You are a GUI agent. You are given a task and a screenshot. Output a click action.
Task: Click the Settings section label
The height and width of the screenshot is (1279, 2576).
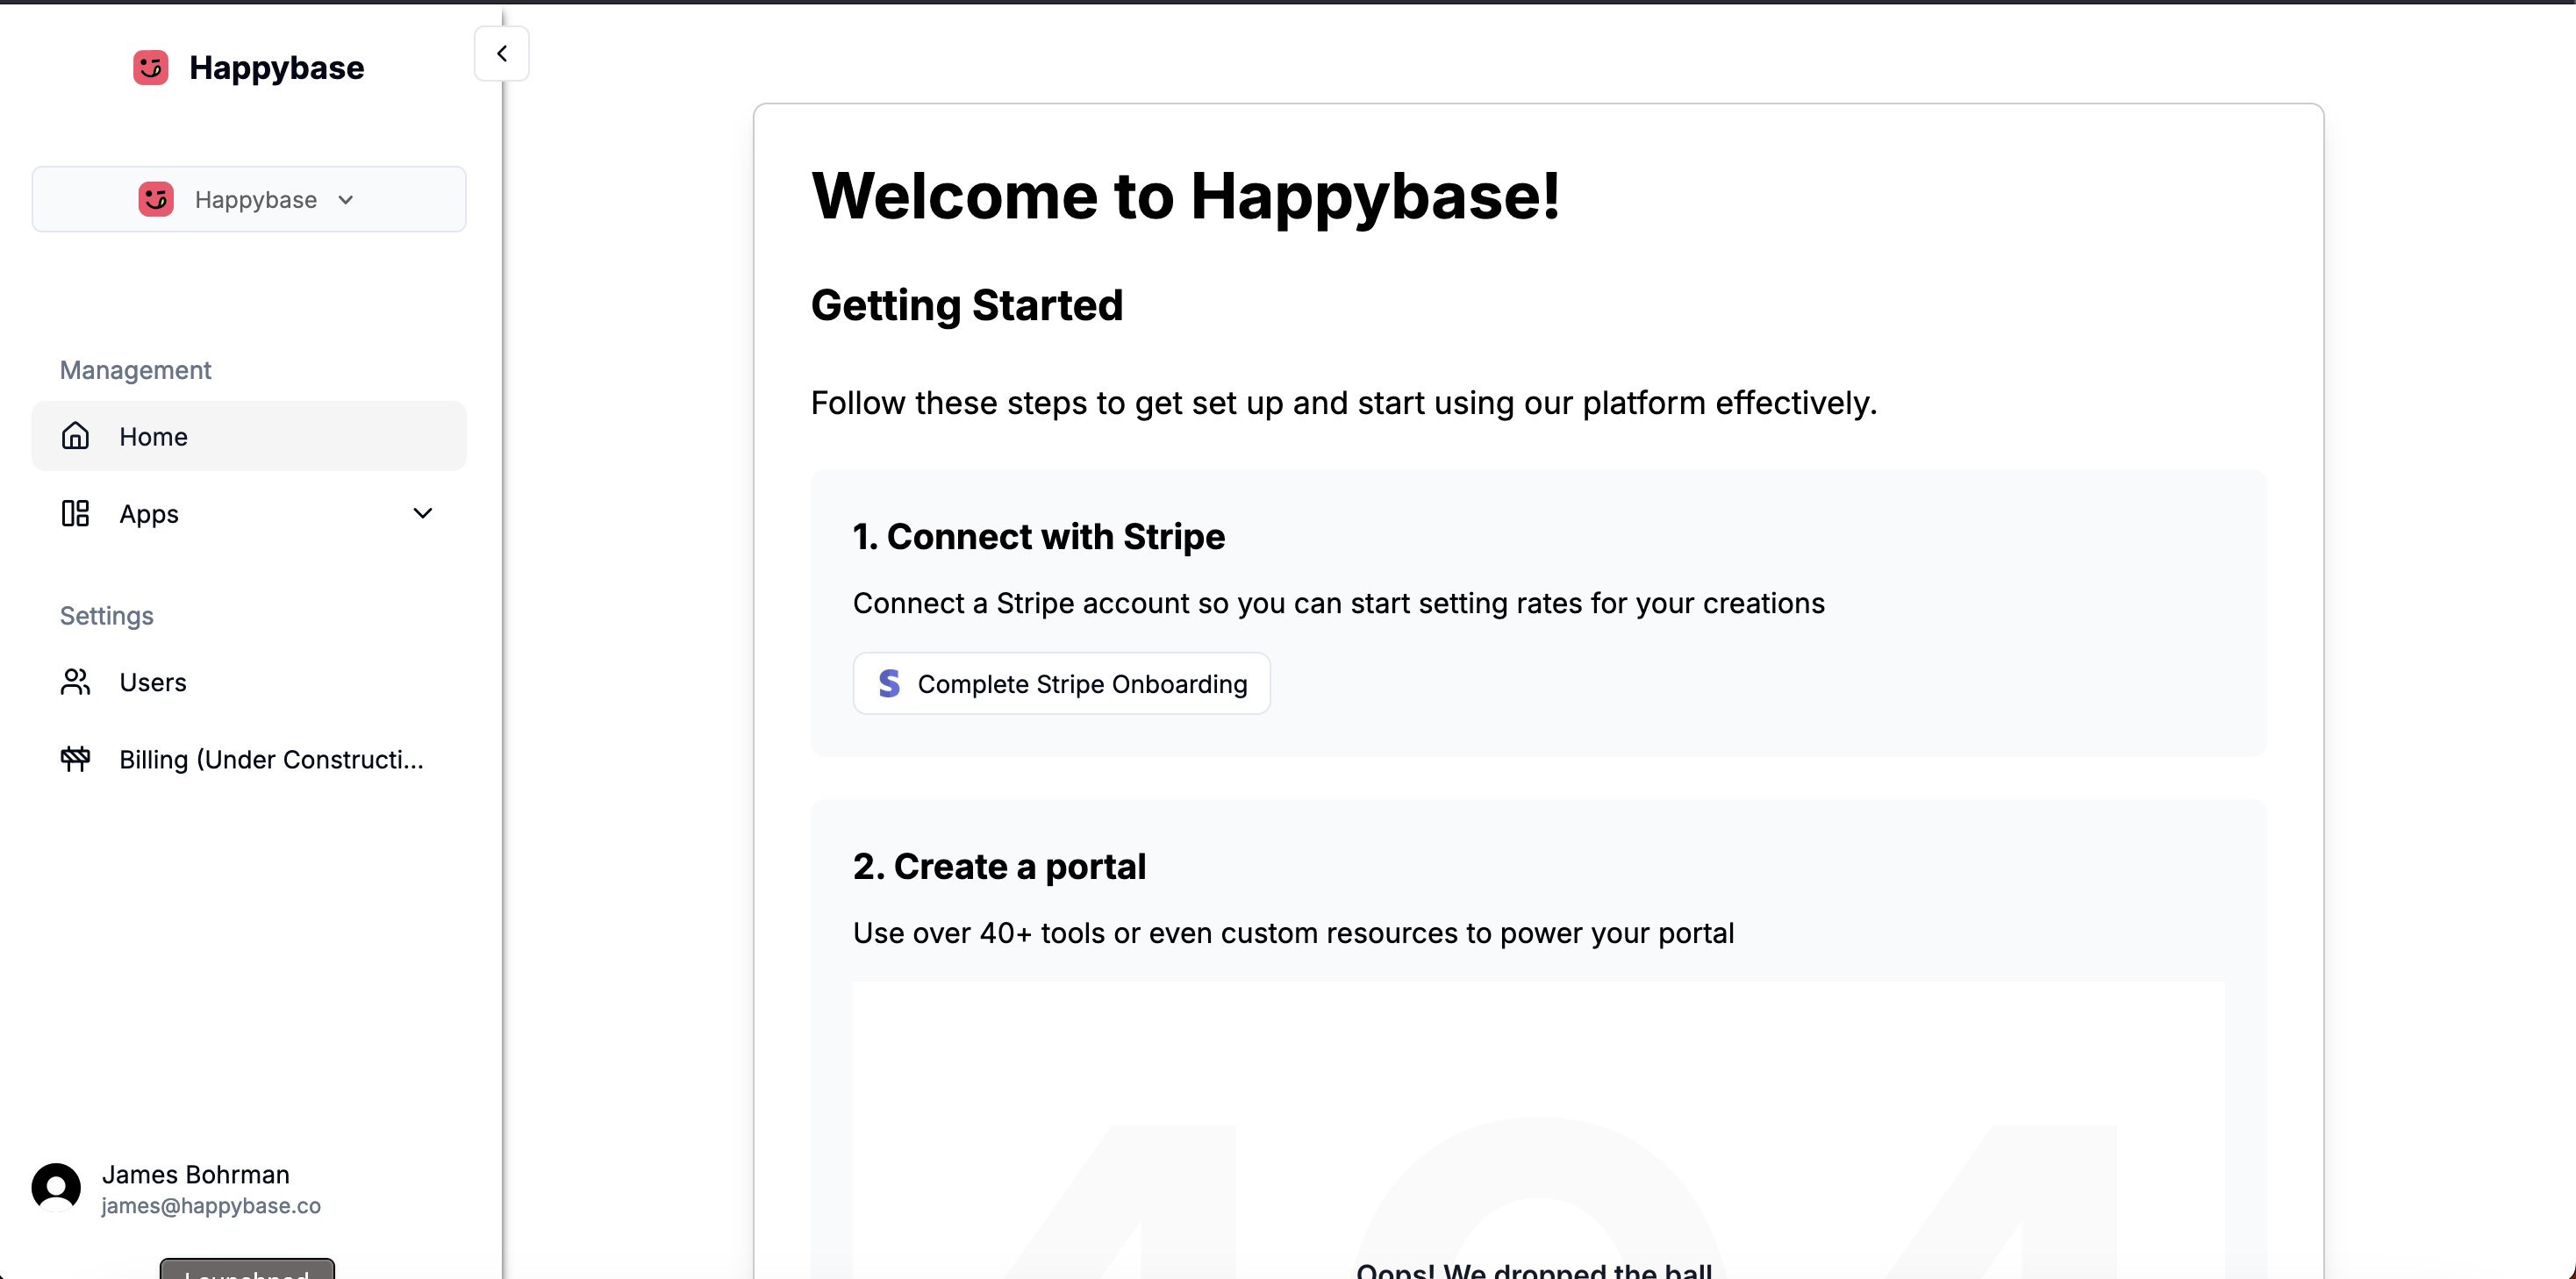107,615
